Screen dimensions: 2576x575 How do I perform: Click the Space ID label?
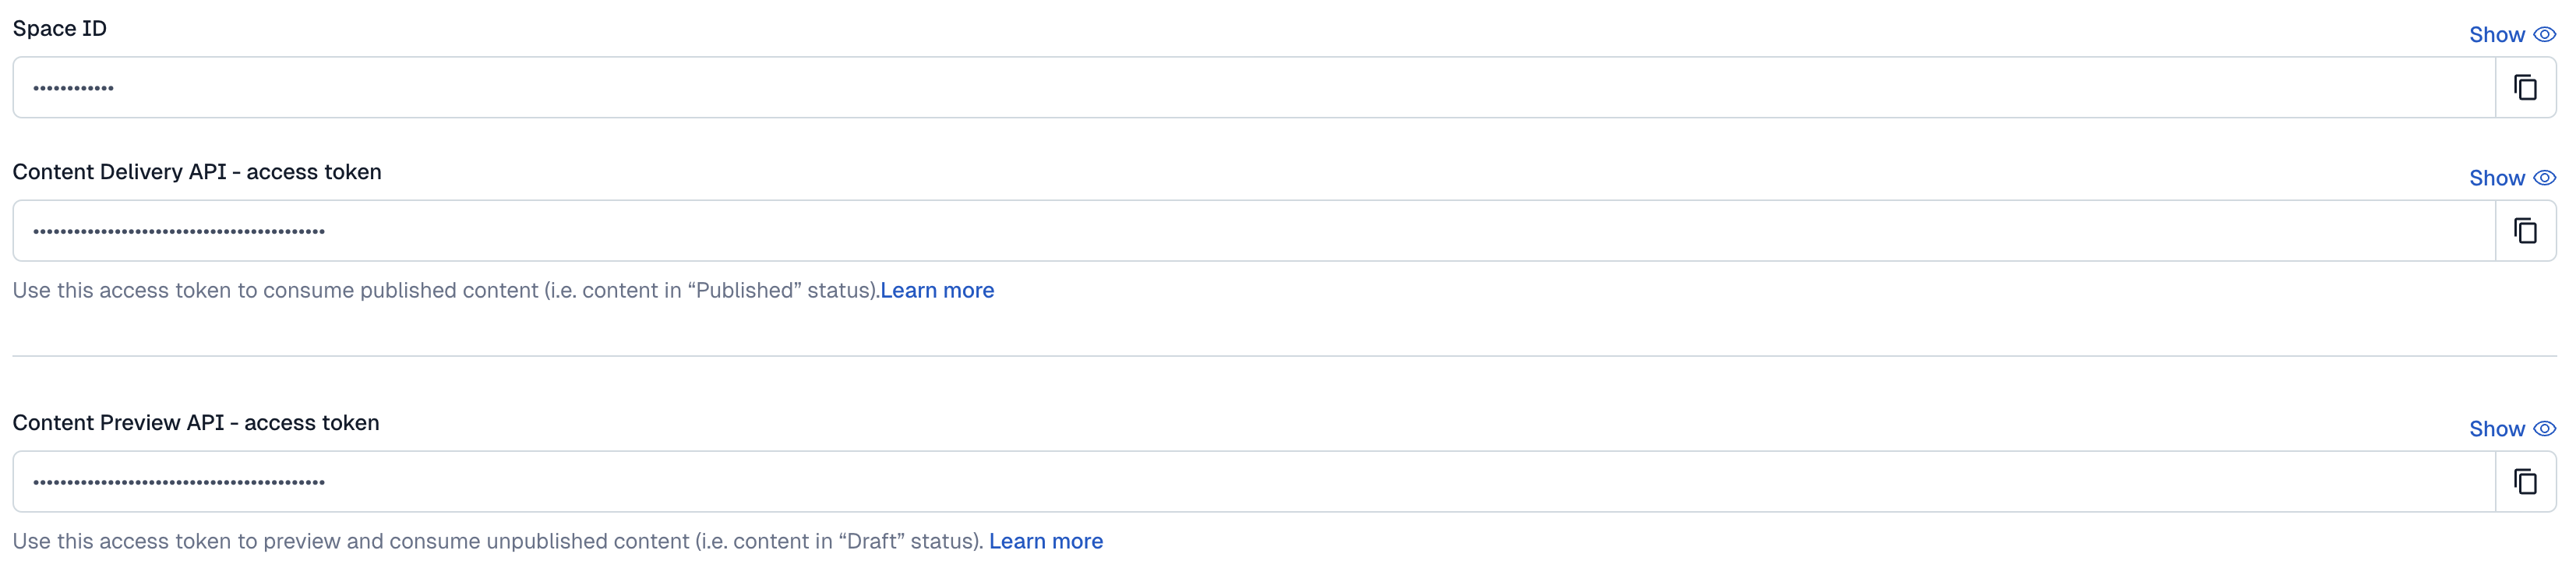point(60,29)
